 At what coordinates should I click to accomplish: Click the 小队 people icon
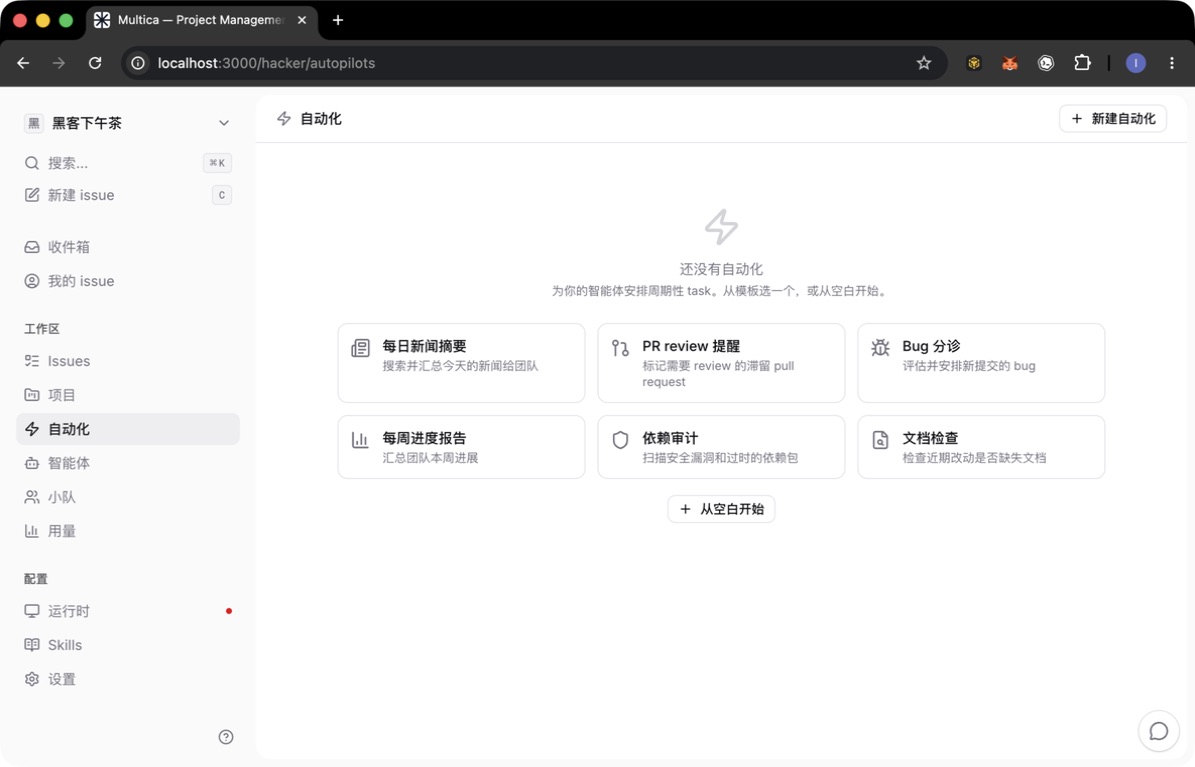pyautogui.click(x=32, y=497)
